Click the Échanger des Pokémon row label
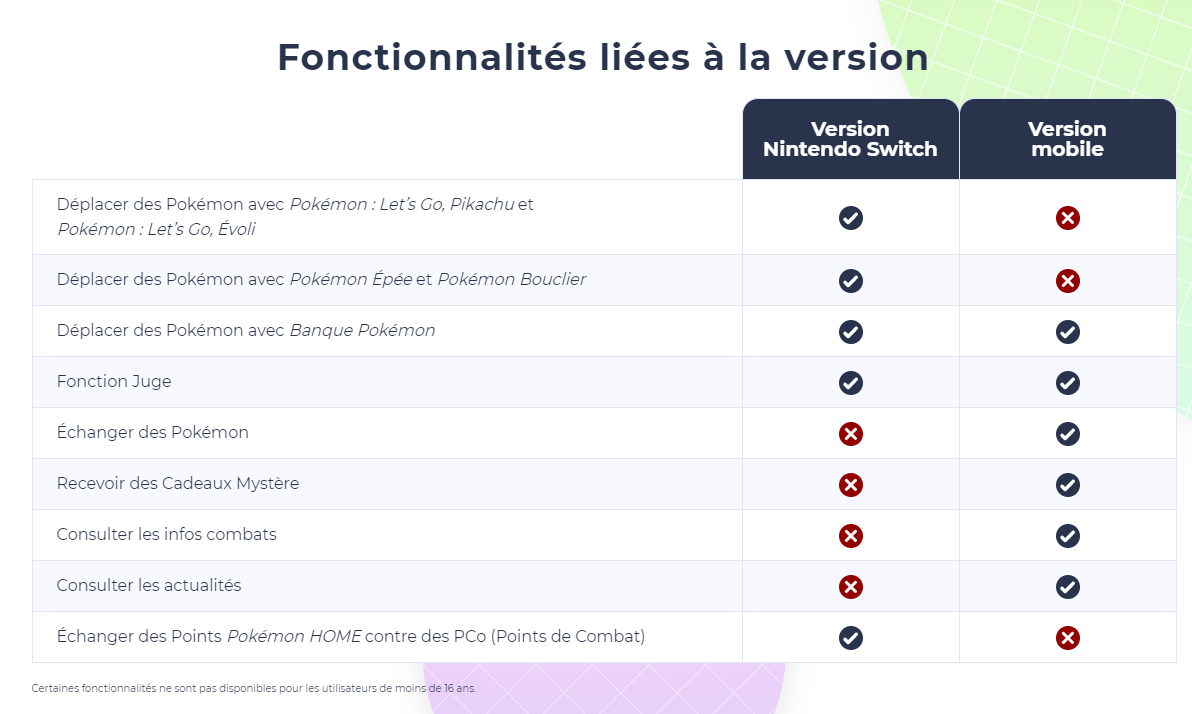 click(x=152, y=432)
